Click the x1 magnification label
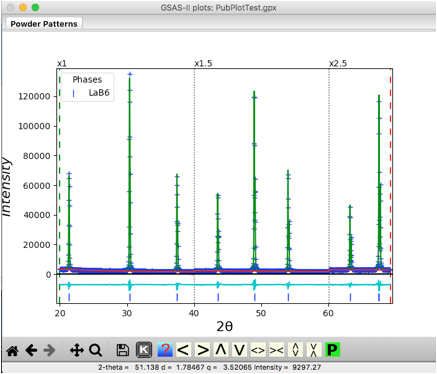This screenshot has height=374, width=437. click(x=62, y=63)
